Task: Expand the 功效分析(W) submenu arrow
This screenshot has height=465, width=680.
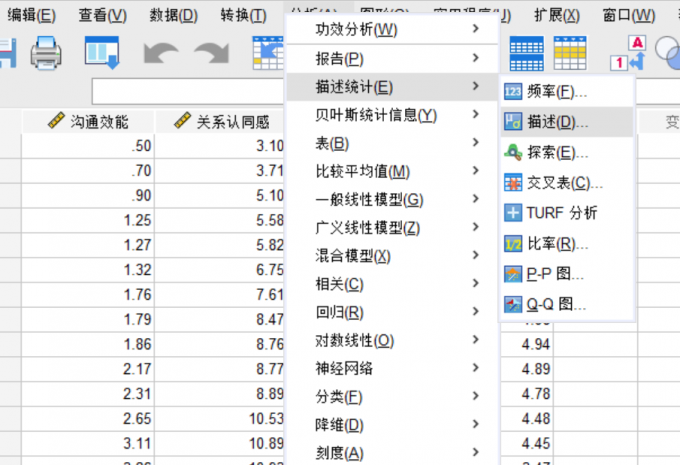Action: (x=476, y=29)
